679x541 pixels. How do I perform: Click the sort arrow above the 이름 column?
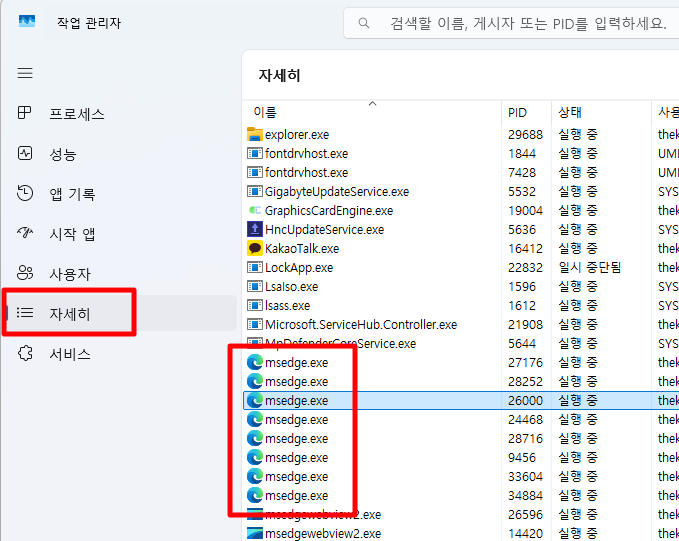tap(372, 104)
